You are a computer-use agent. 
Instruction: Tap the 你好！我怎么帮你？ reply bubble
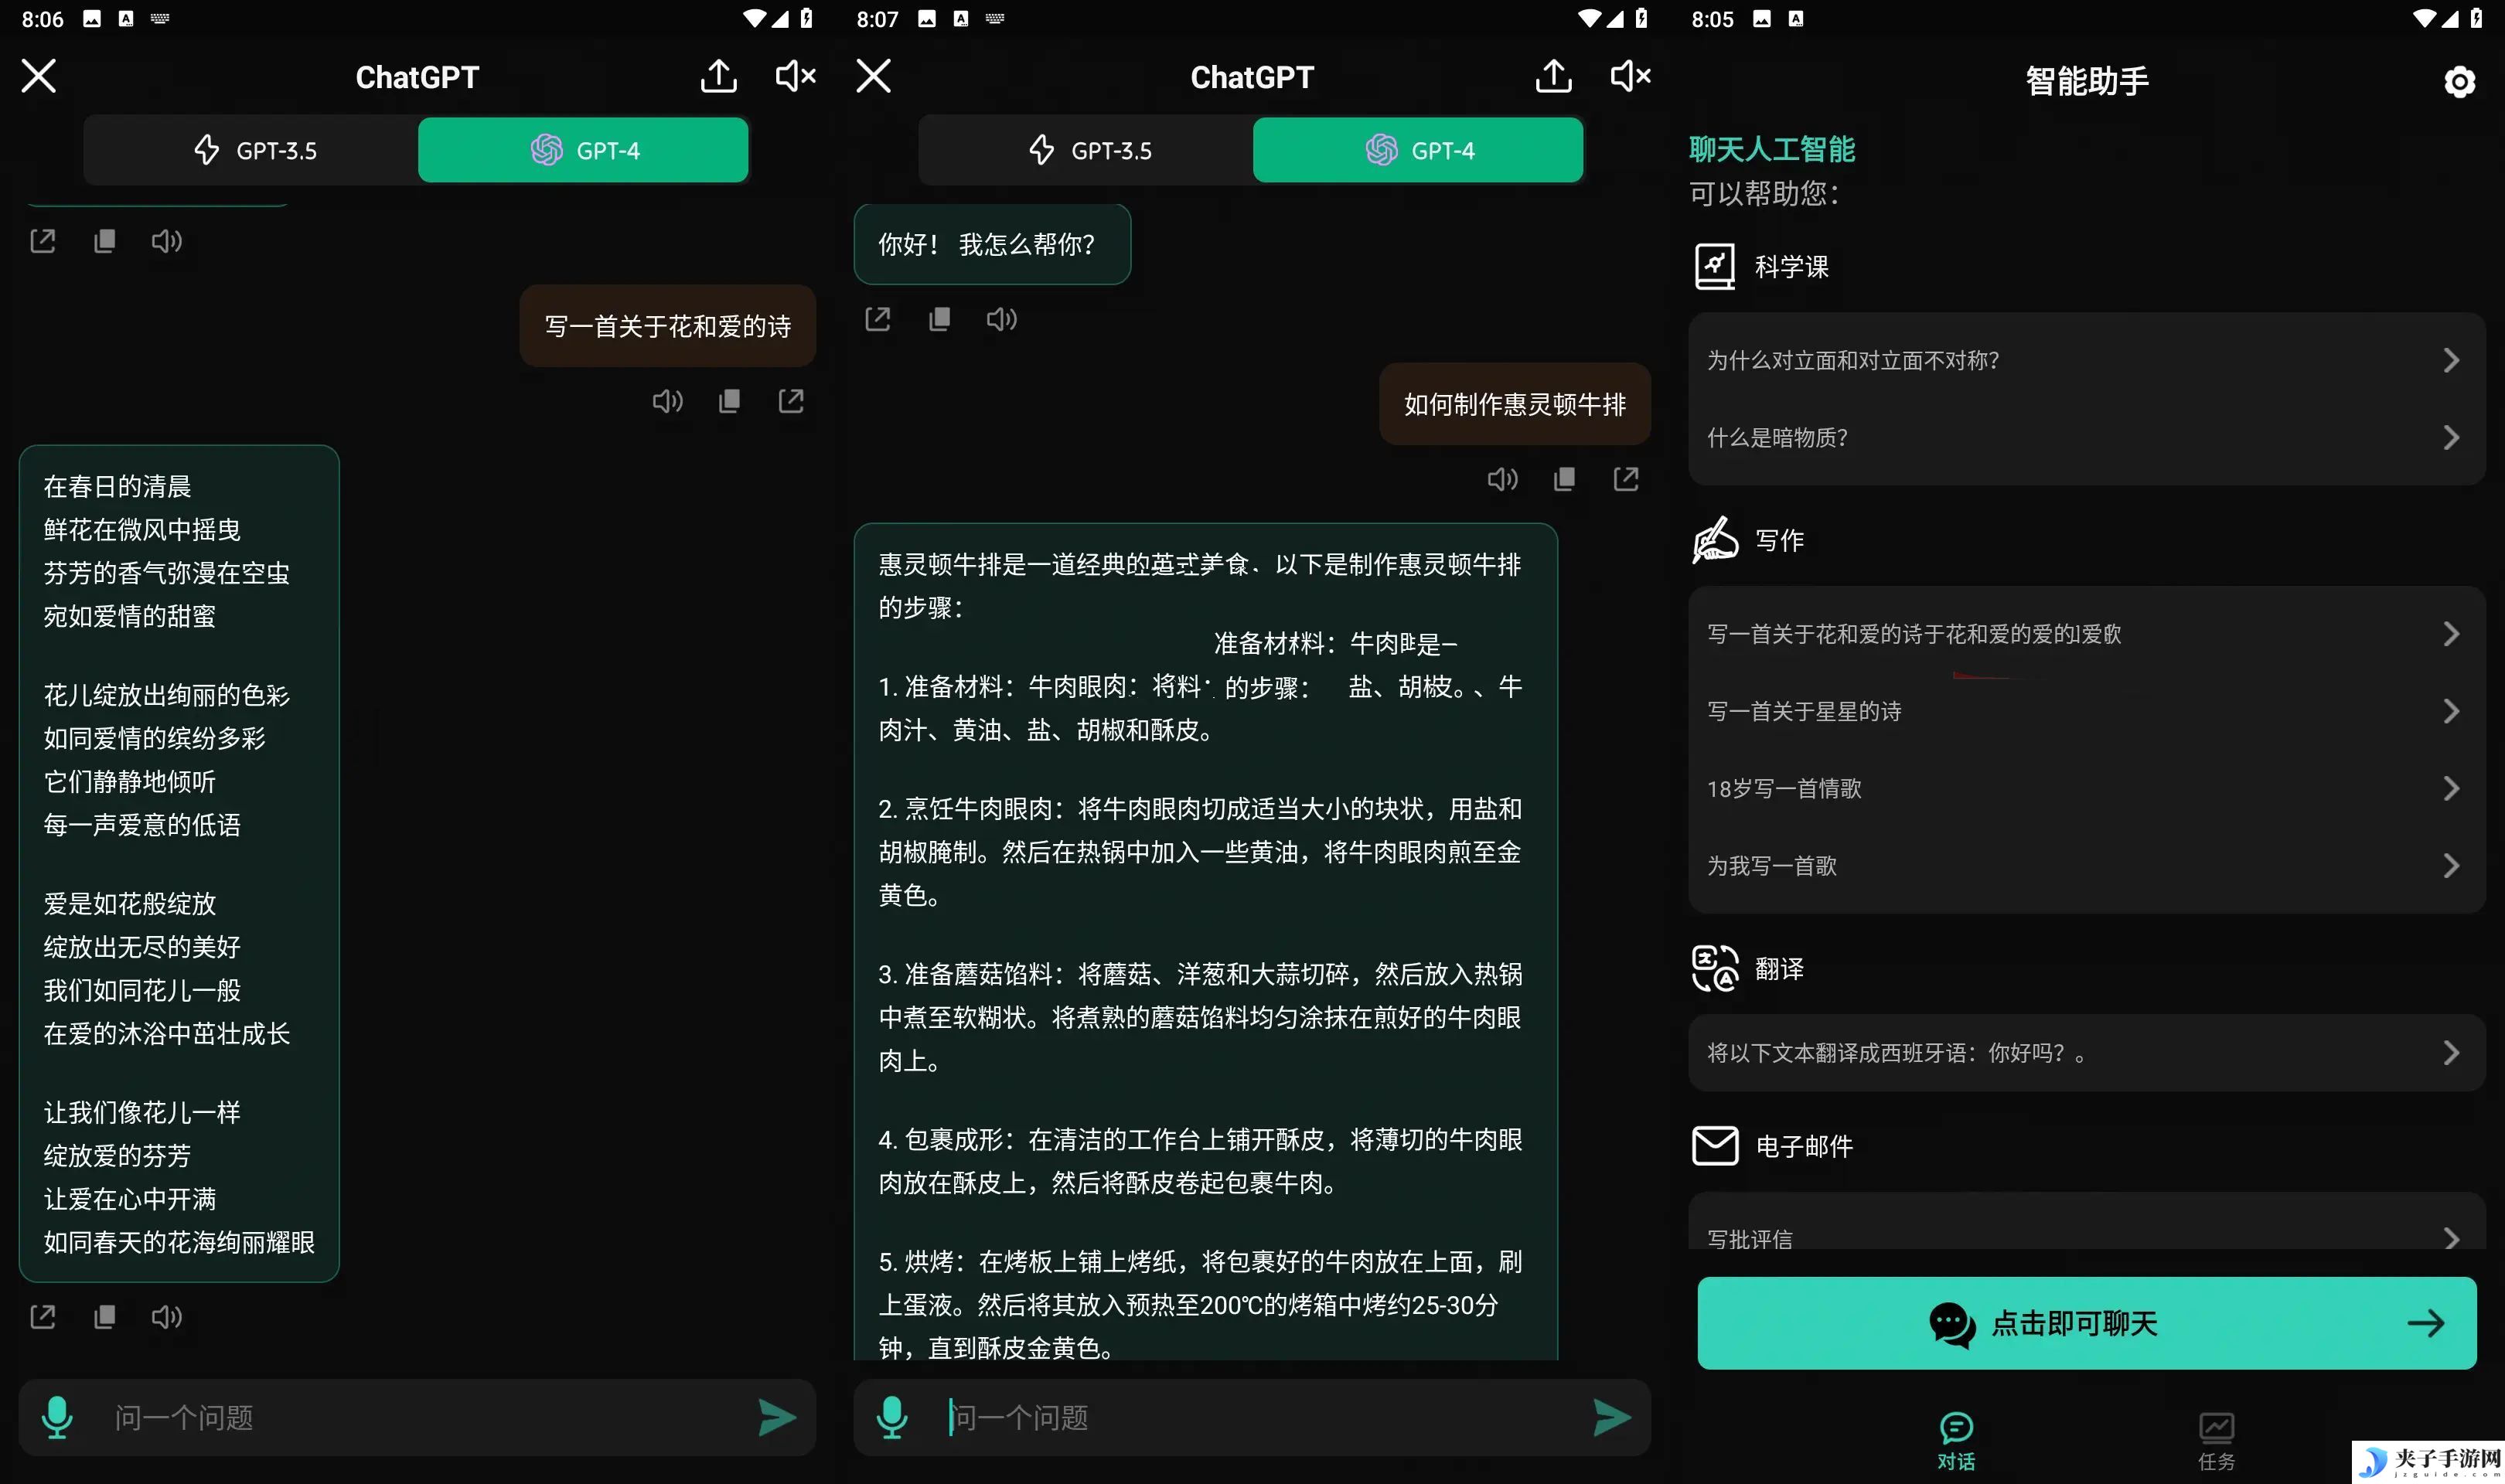click(992, 244)
